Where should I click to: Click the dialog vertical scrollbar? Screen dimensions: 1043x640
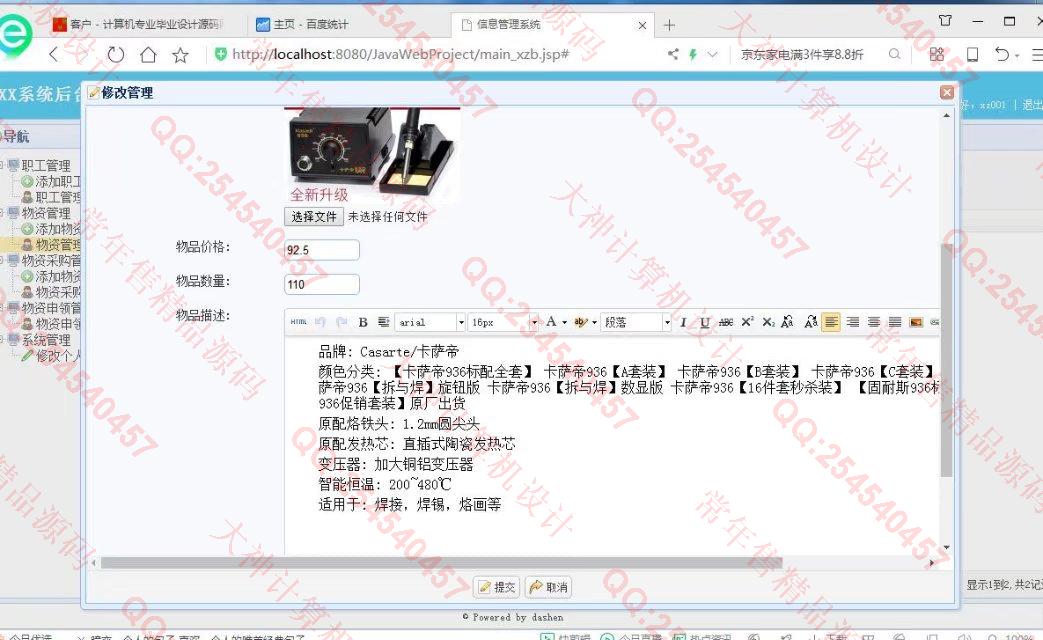coord(946,360)
